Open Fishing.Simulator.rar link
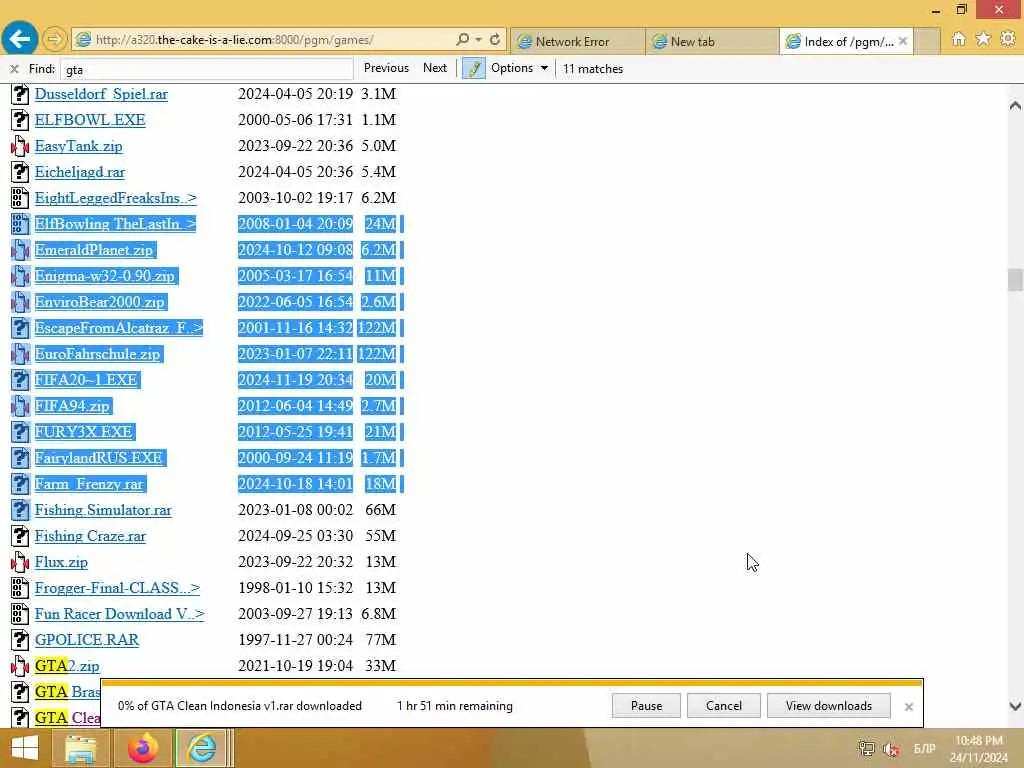 point(103,510)
